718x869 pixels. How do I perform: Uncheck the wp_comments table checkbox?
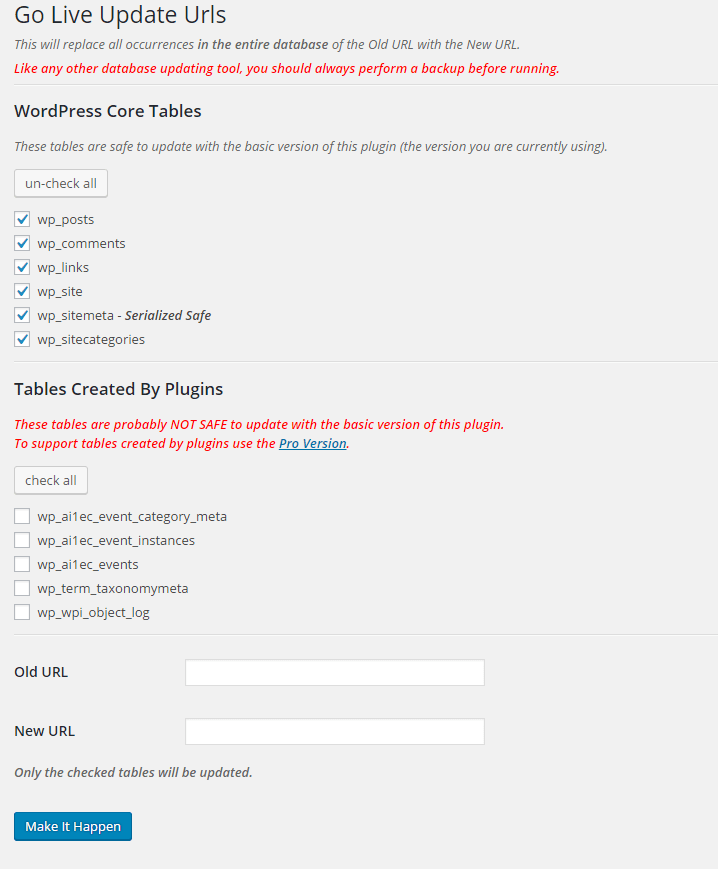tap(22, 243)
